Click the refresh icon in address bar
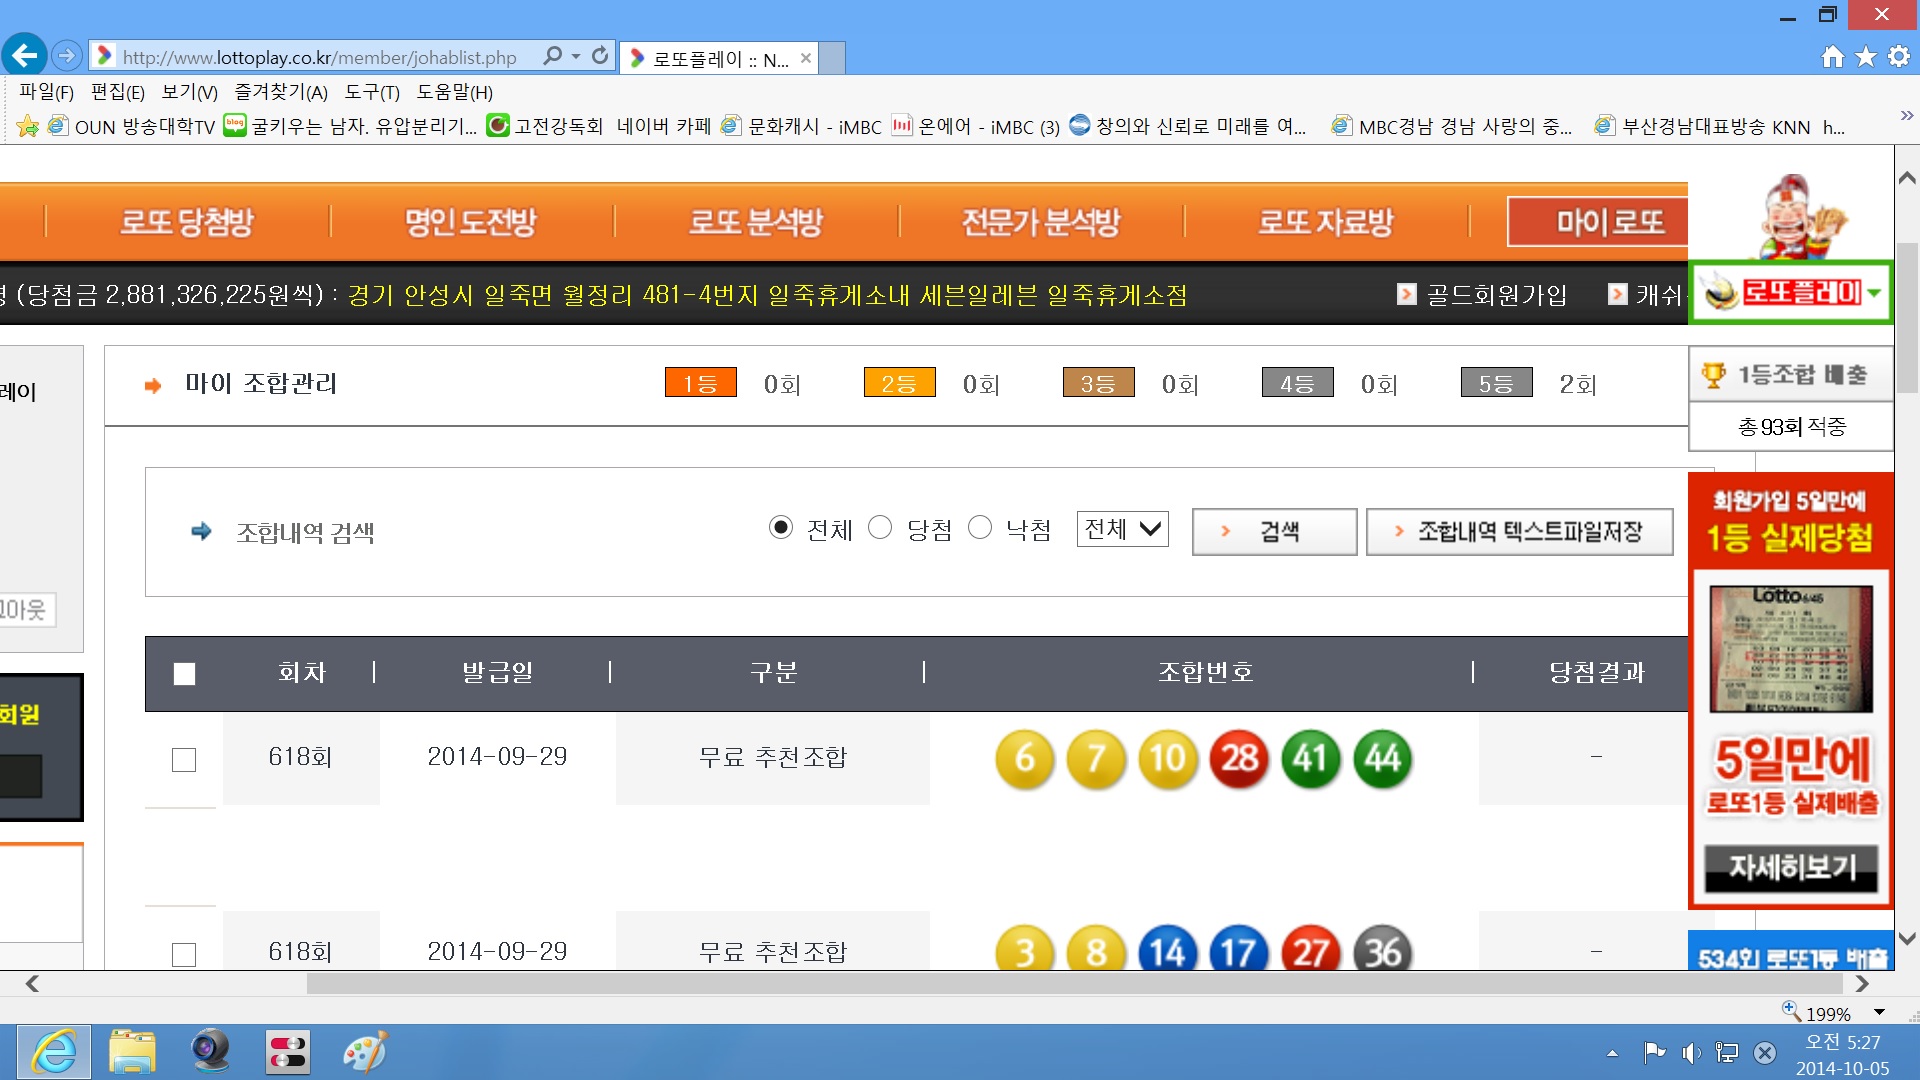Image resolution: width=1920 pixels, height=1080 pixels. [x=600, y=56]
